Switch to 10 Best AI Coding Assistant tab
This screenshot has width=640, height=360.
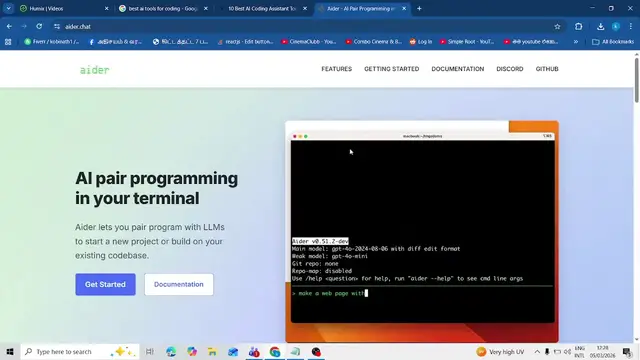coord(263,9)
